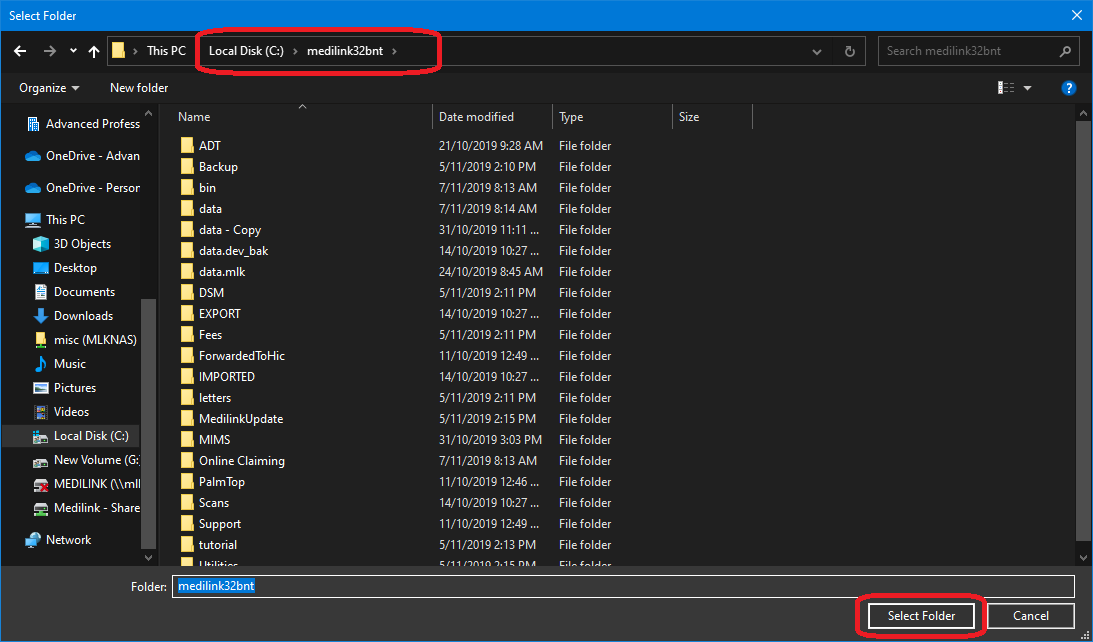The image size is (1093, 642).
Task: Open OneDrive - Advan in sidebar
Action: pos(82,155)
